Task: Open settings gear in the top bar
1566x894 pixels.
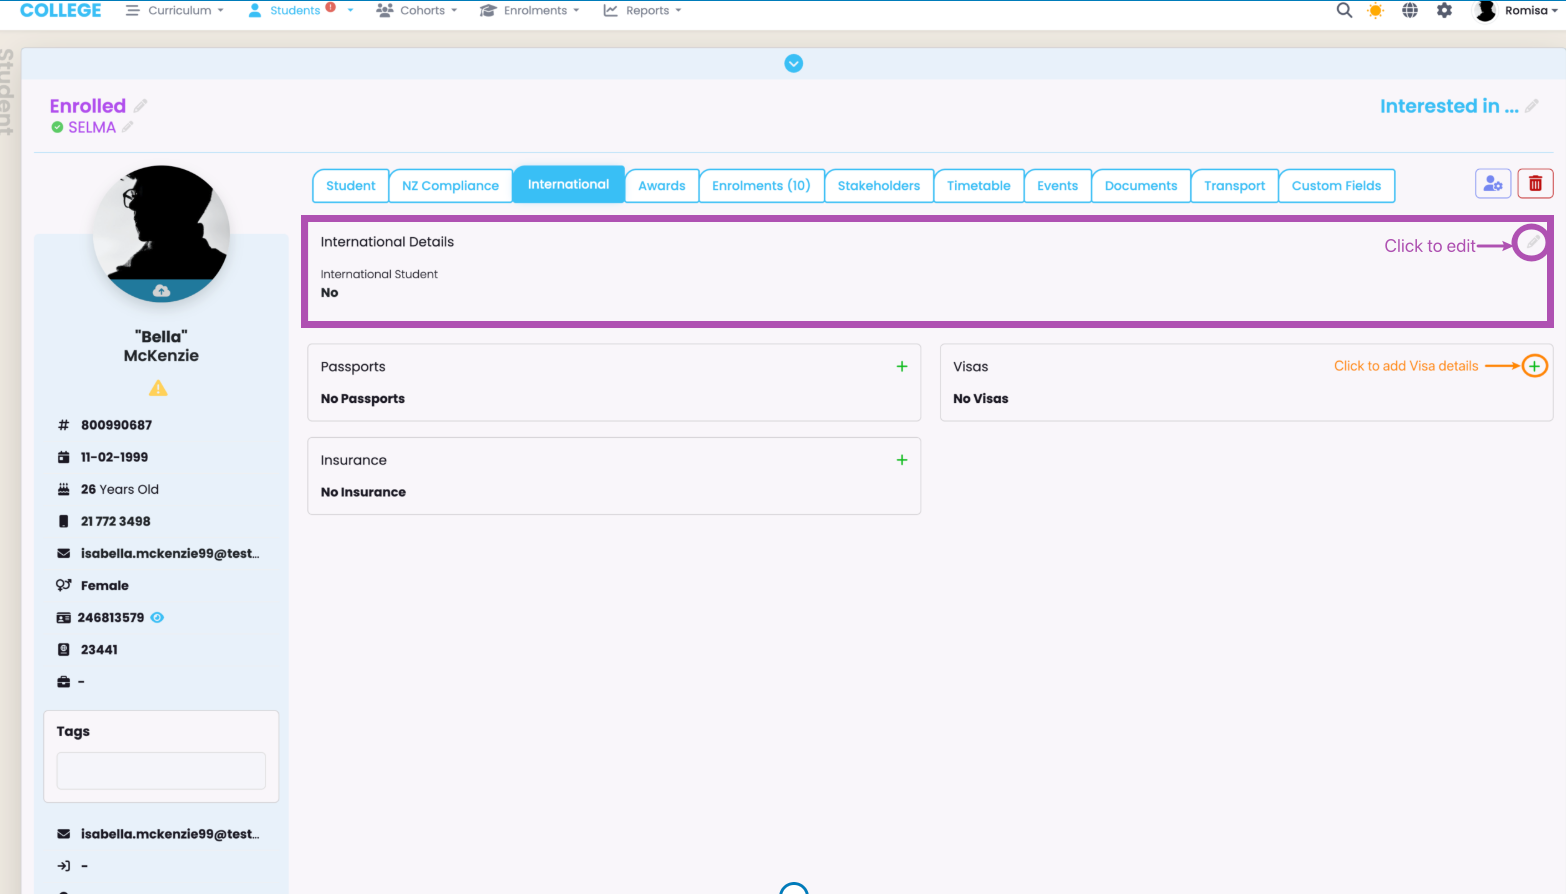Action: 1444,11
